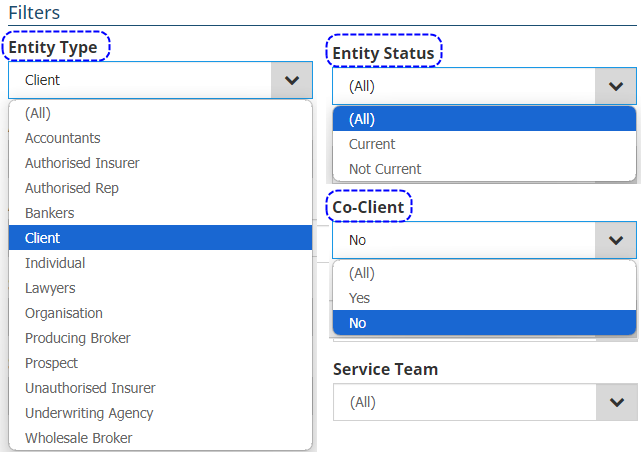This screenshot has width=641, height=453.
Task: Choose Prospect from Entity Type list
Action: click(x=51, y=363)
